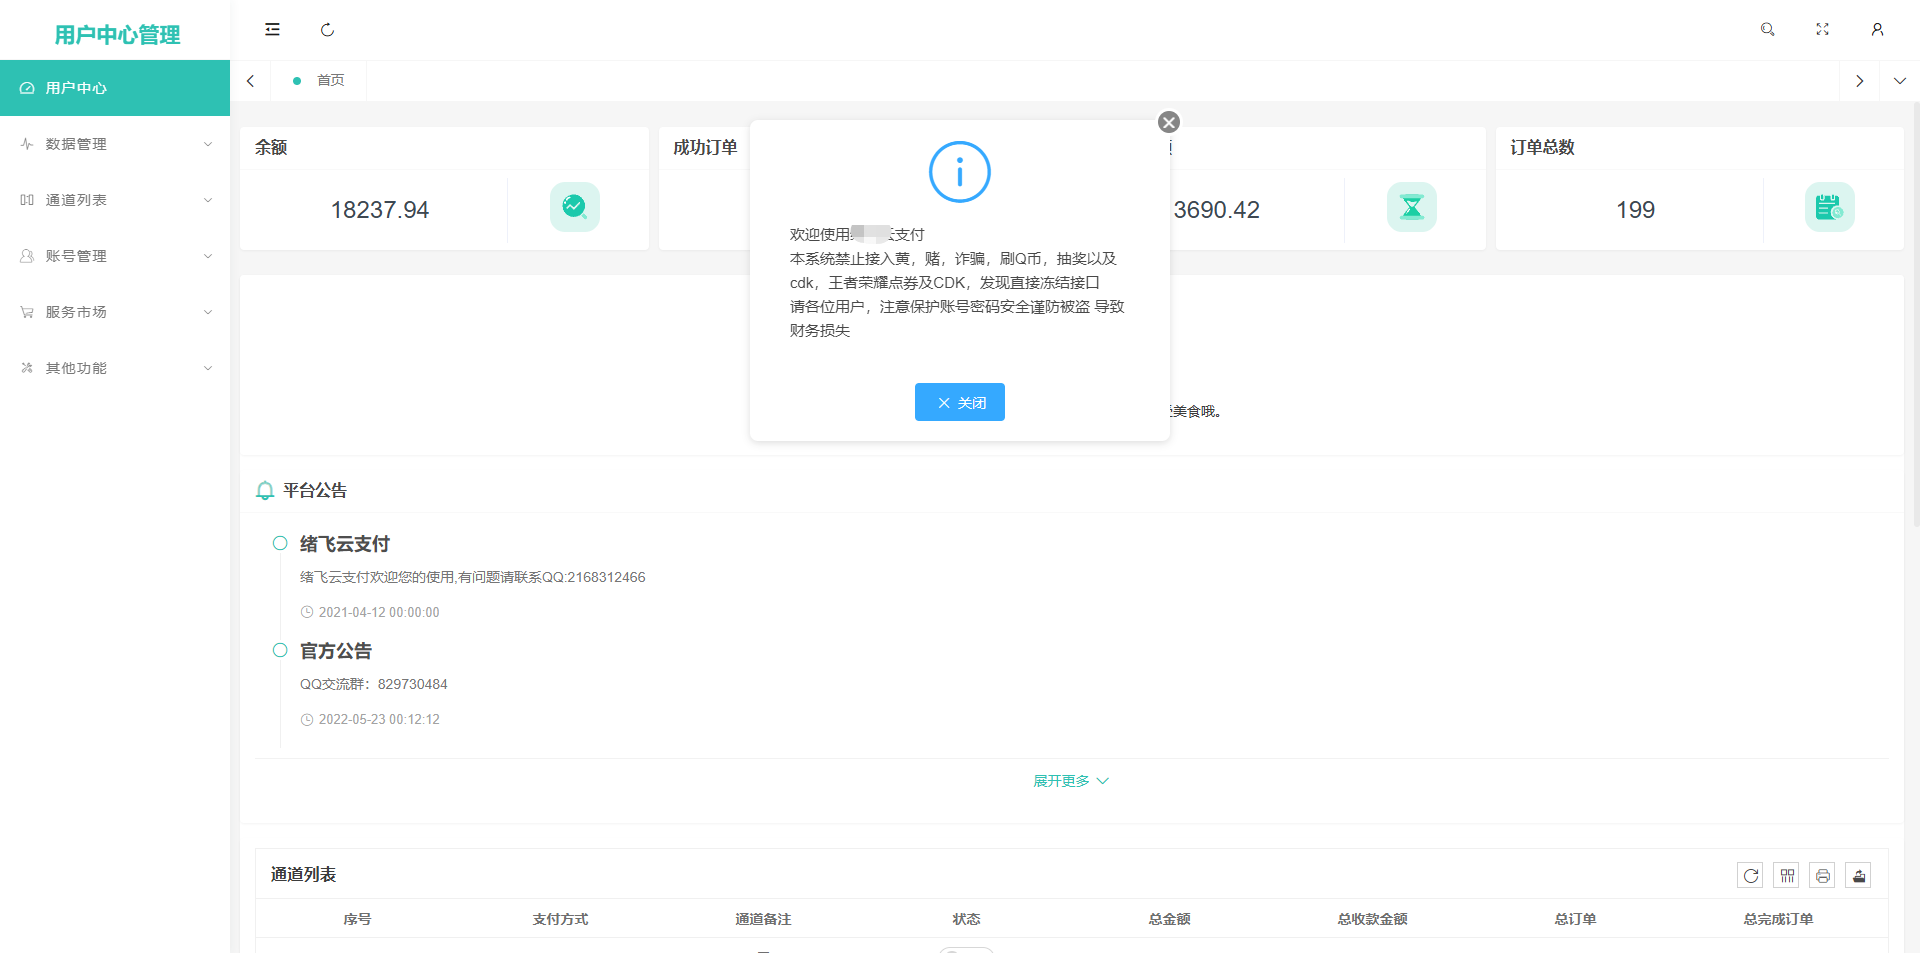Collapse the sidebar with the menu-fold icon

tap(272, 30)
